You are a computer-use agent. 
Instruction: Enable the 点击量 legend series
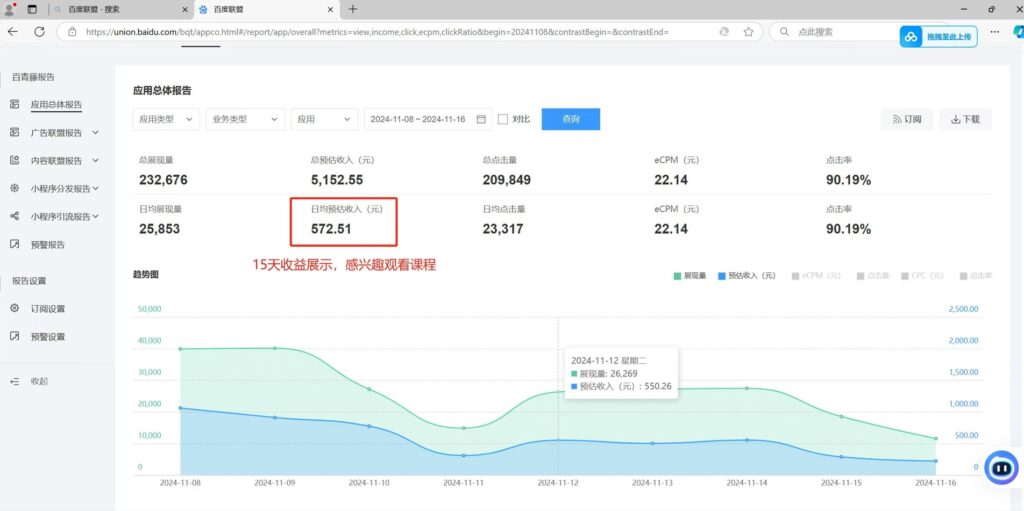click(x=872, y=276)
